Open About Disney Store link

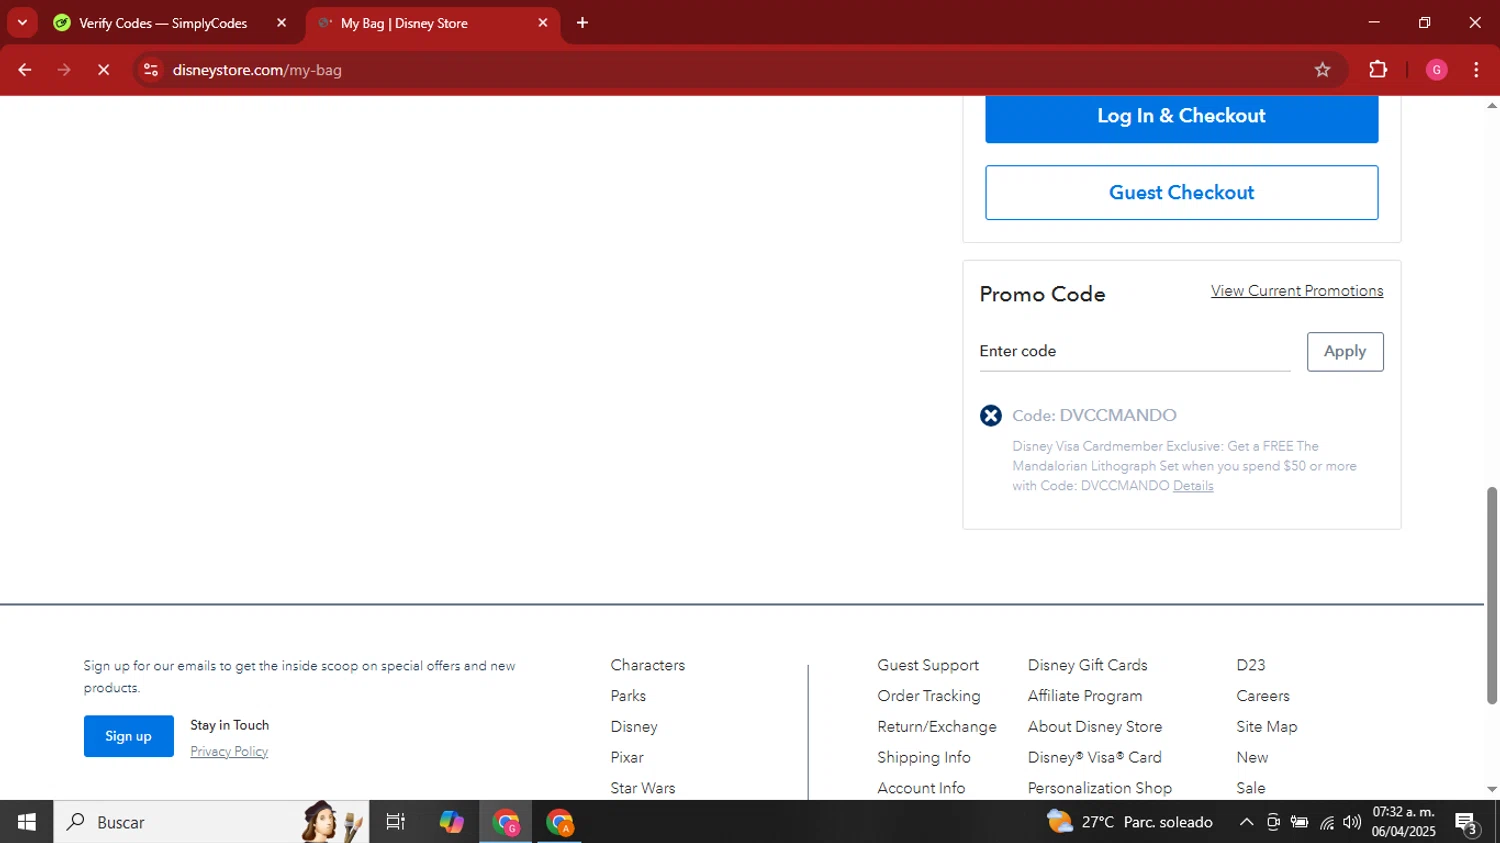pos(1095,727)
